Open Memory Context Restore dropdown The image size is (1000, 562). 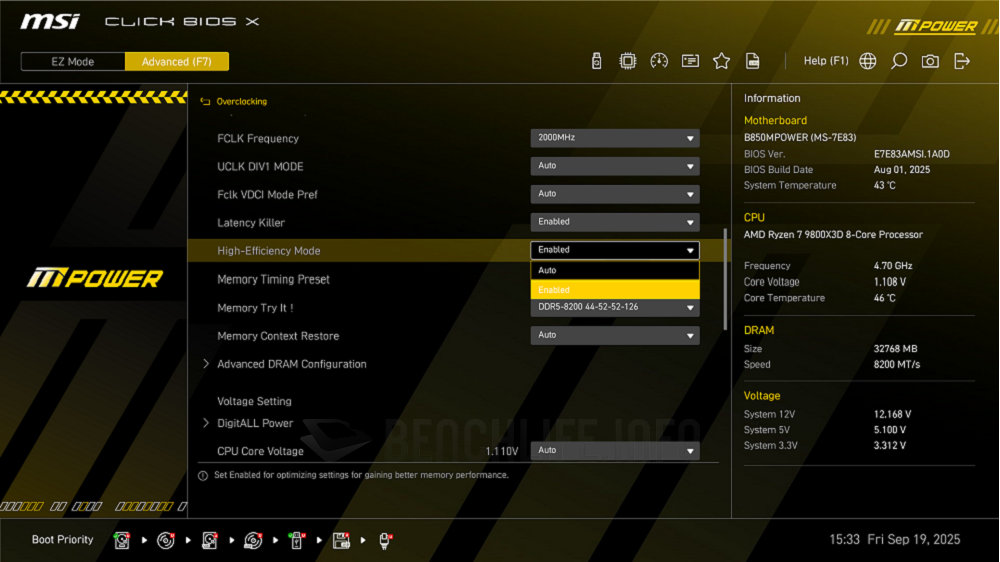[615, 336]
